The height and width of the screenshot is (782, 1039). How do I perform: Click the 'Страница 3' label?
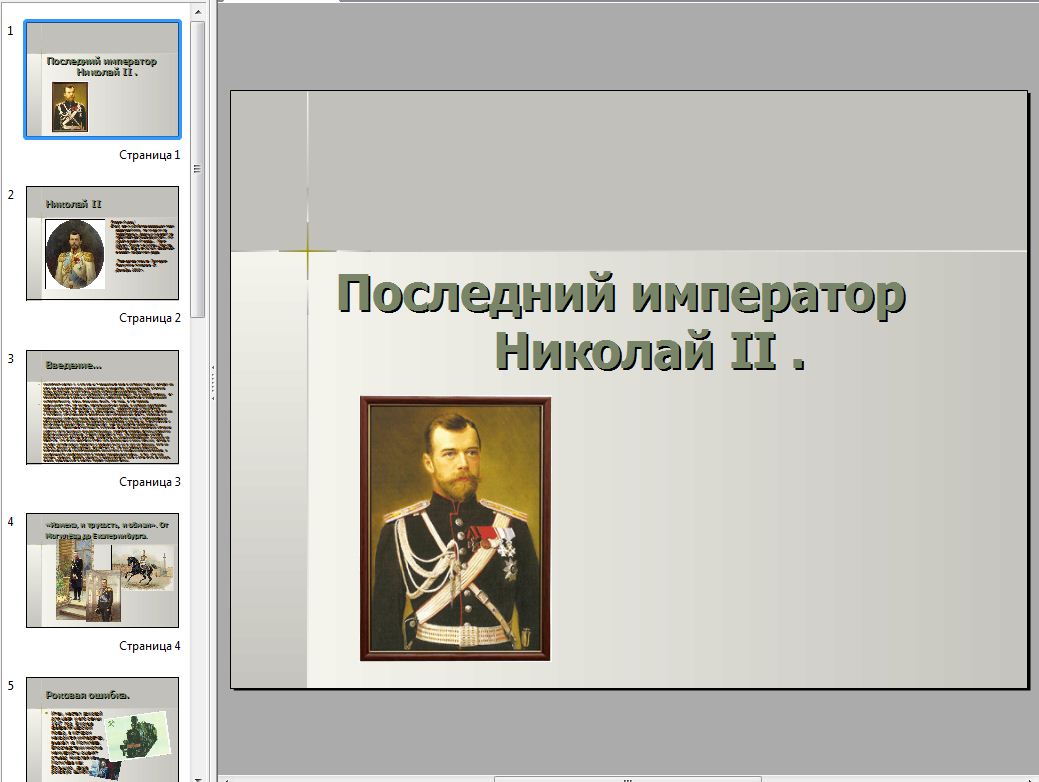[x=149, y=482]
